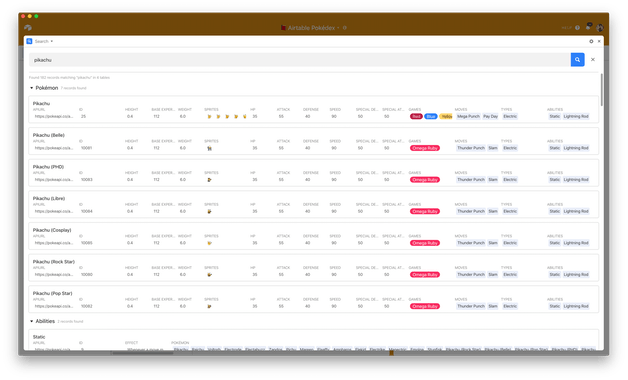Open the Pikachu record card
628x380 pixels.
tap(314, 109)
